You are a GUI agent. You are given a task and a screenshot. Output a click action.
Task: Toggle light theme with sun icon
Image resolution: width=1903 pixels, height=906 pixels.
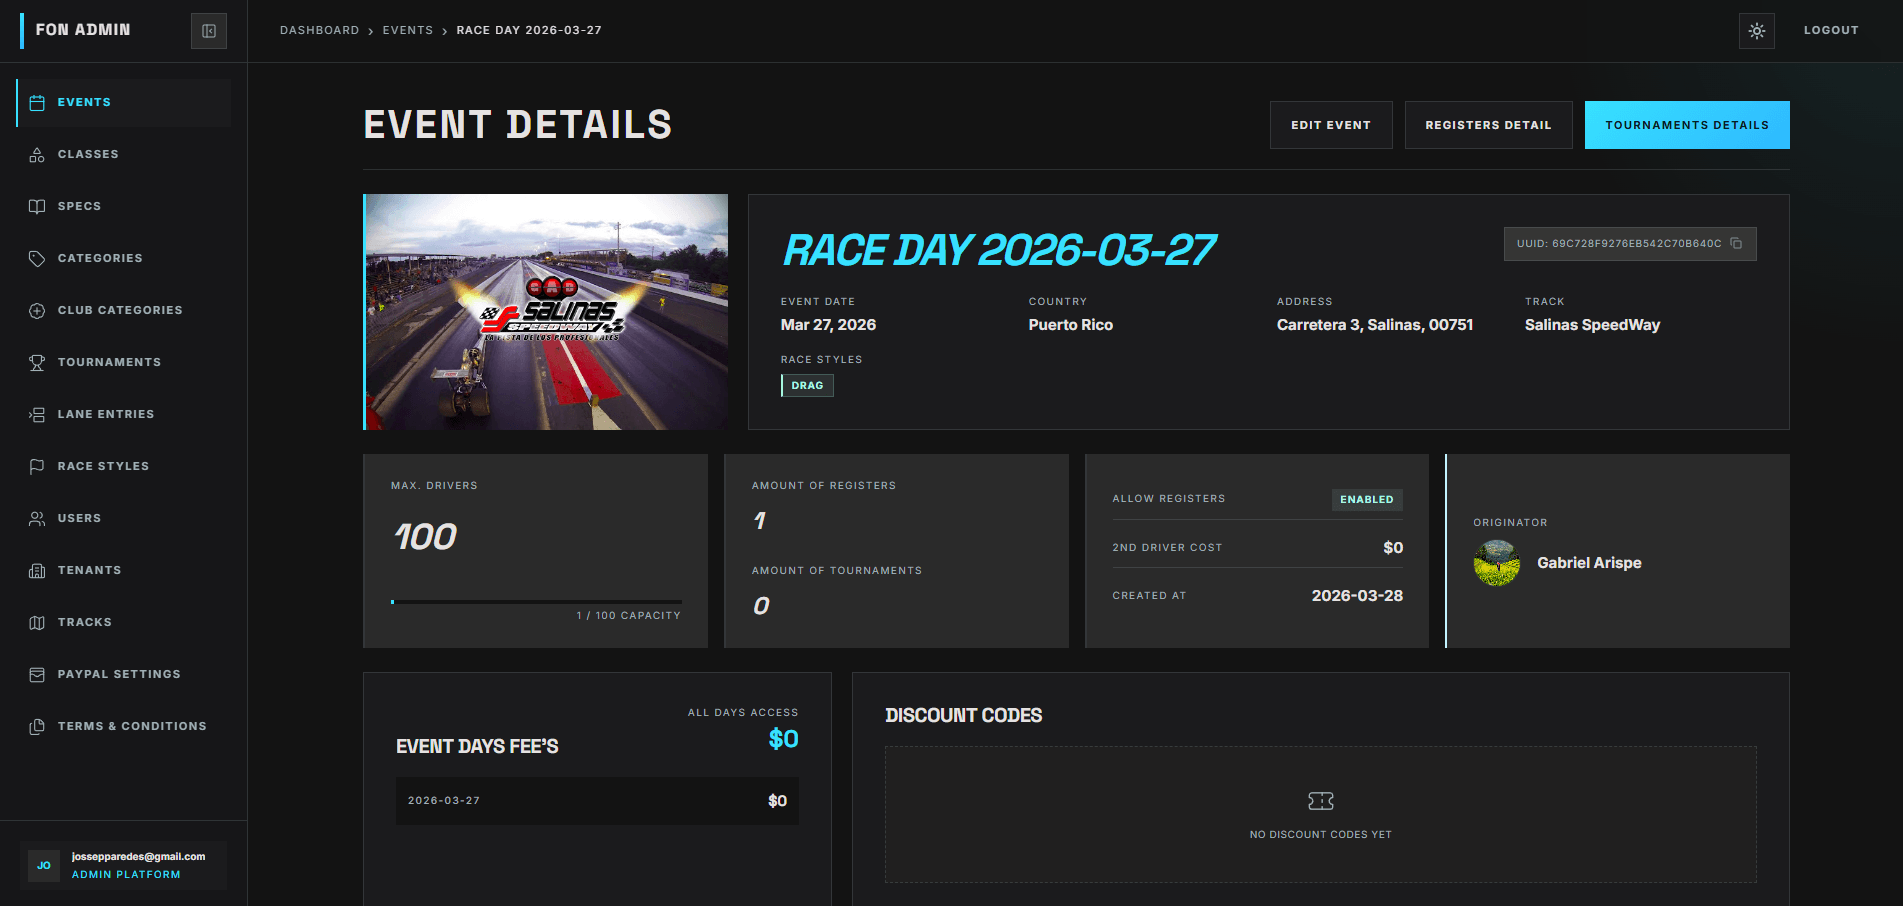(1757, 31)
